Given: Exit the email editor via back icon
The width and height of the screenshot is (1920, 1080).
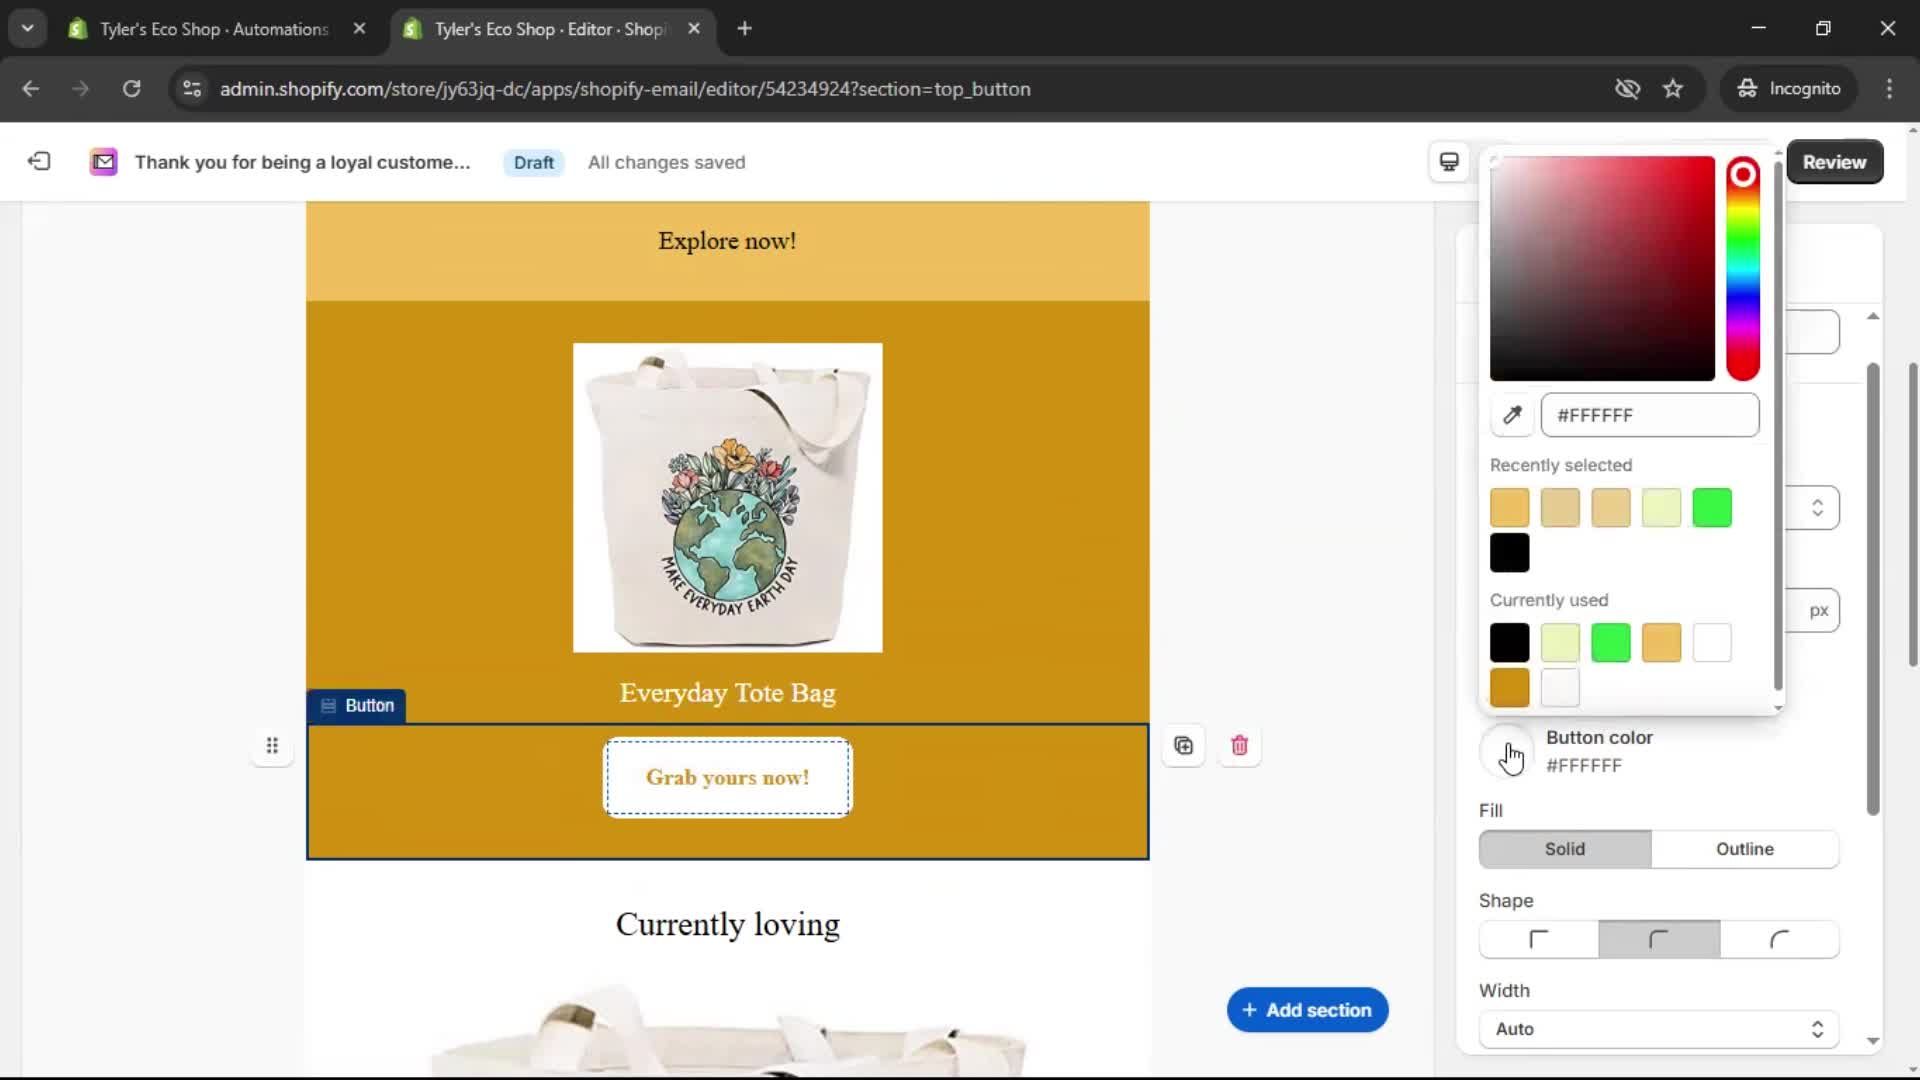Looking at the screenshot, I should point(39,161).
